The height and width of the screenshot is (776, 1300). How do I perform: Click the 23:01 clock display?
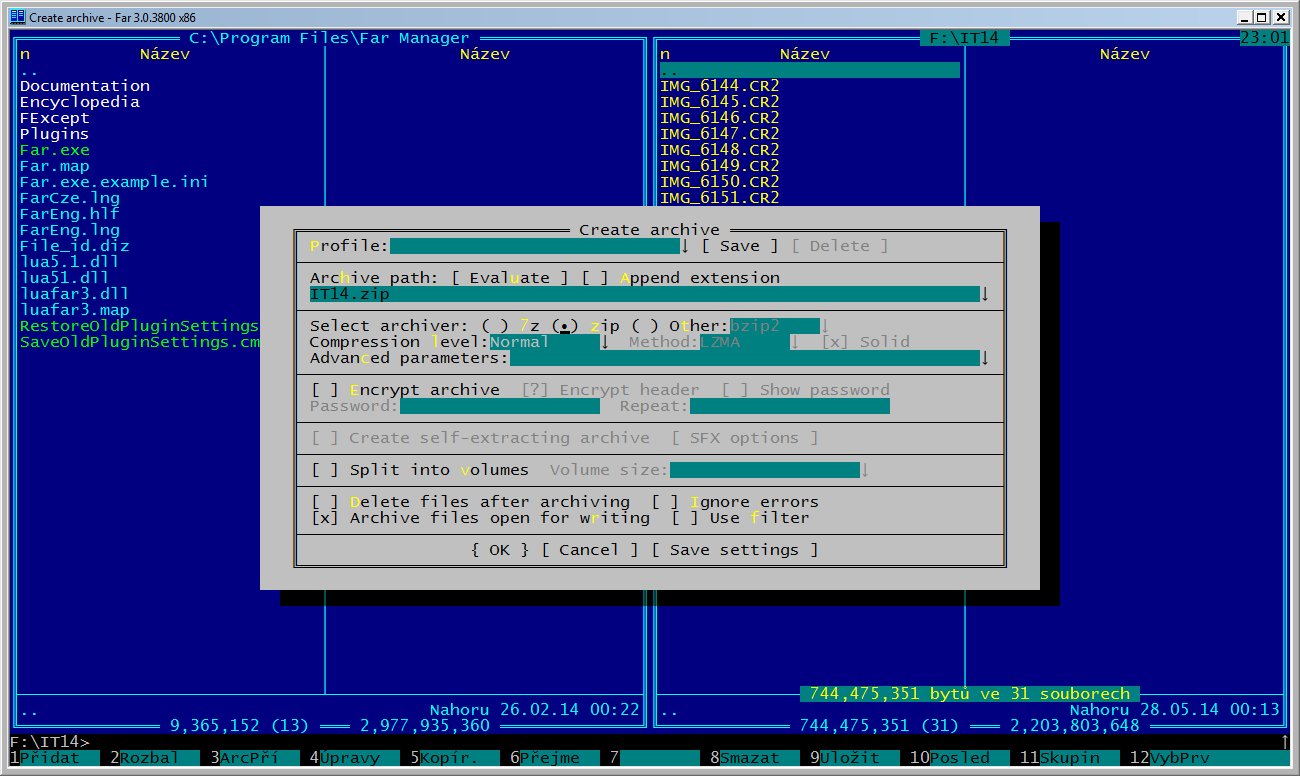pos(1264,38)
